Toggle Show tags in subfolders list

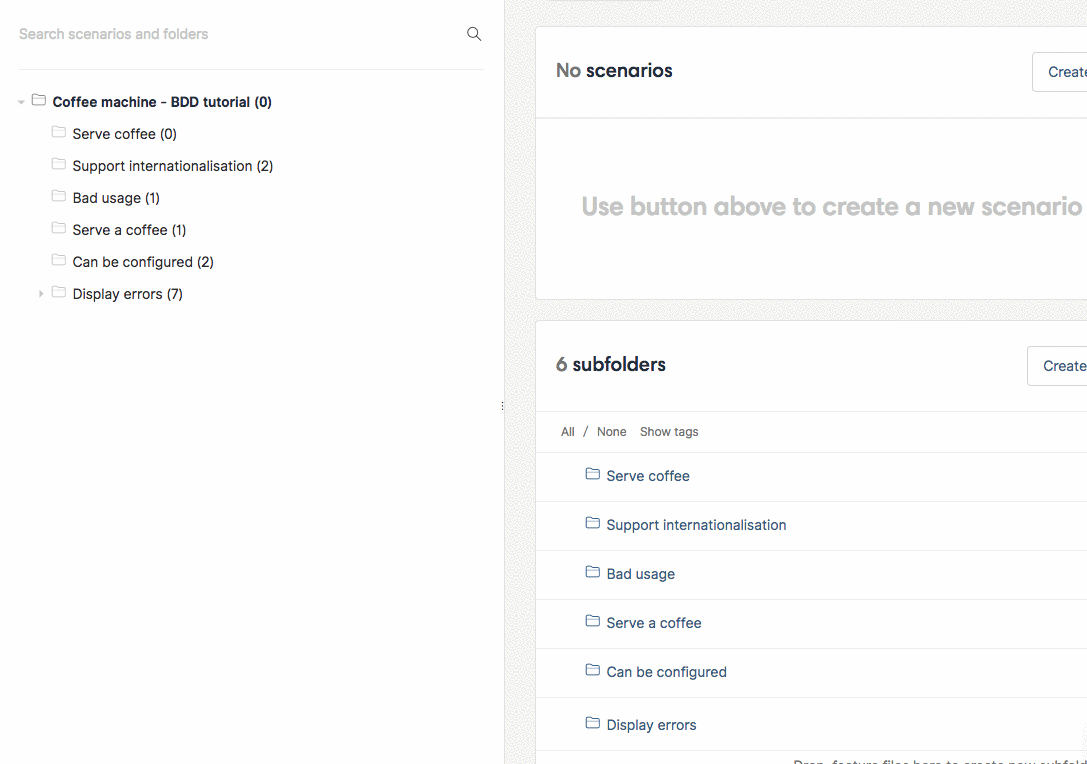pos(669,432)
